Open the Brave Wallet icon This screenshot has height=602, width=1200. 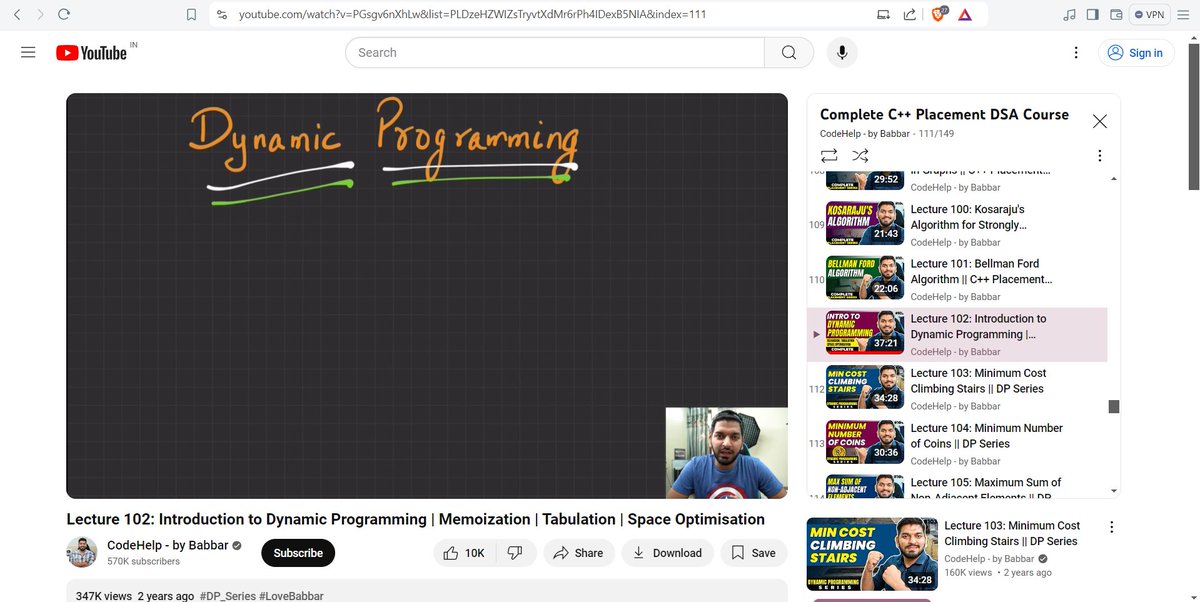1115,15
